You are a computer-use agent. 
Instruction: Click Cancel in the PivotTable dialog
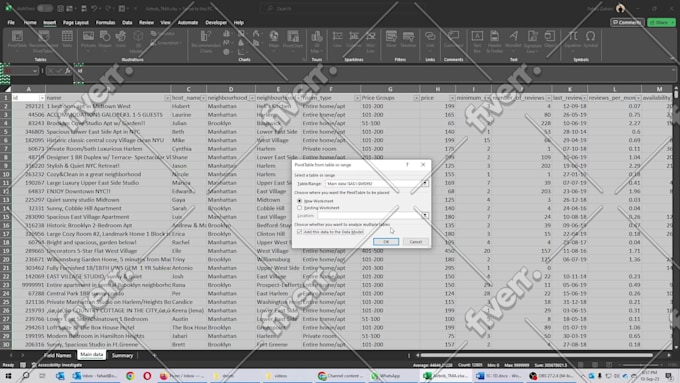tap(415, 242)
